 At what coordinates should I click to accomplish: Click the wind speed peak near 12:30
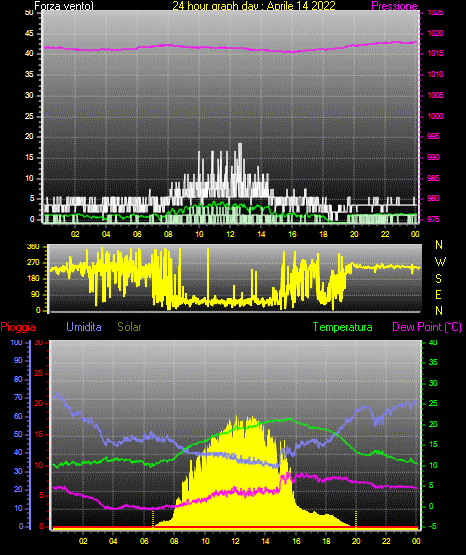[x=240, y=145]
